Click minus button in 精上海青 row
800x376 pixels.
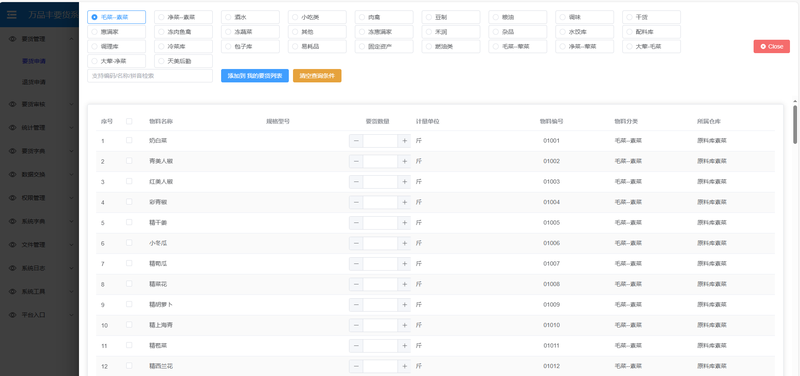(x=356, y=325)
